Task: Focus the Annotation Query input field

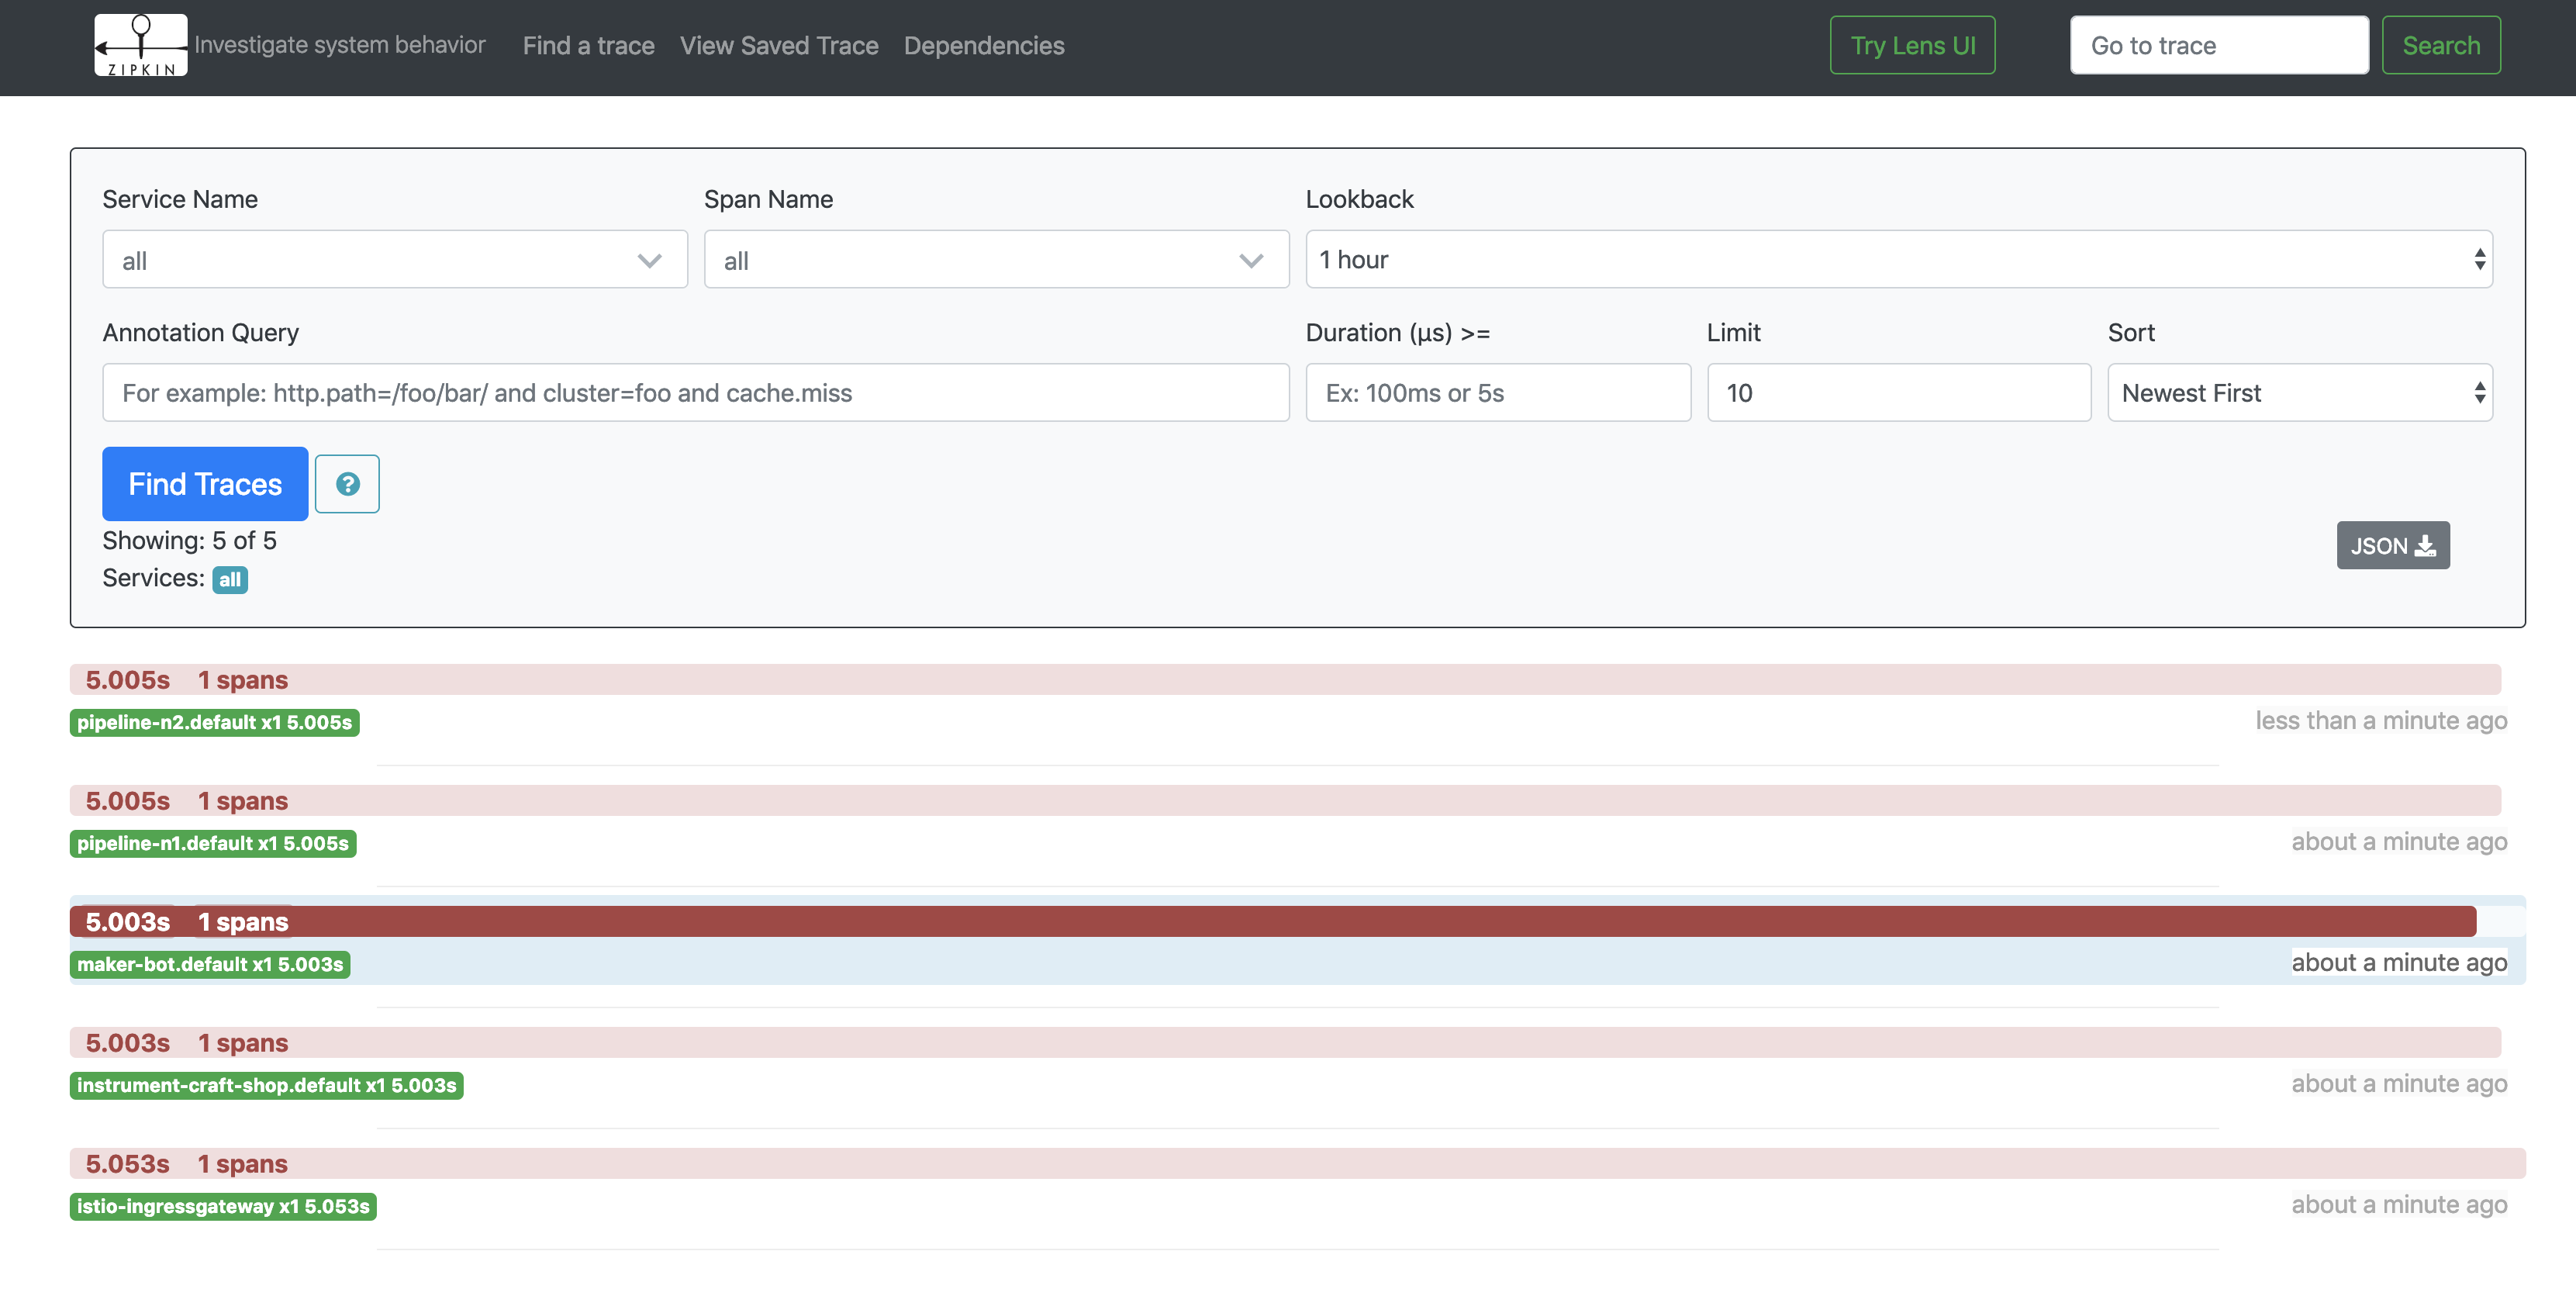Action: coord(695,393)
